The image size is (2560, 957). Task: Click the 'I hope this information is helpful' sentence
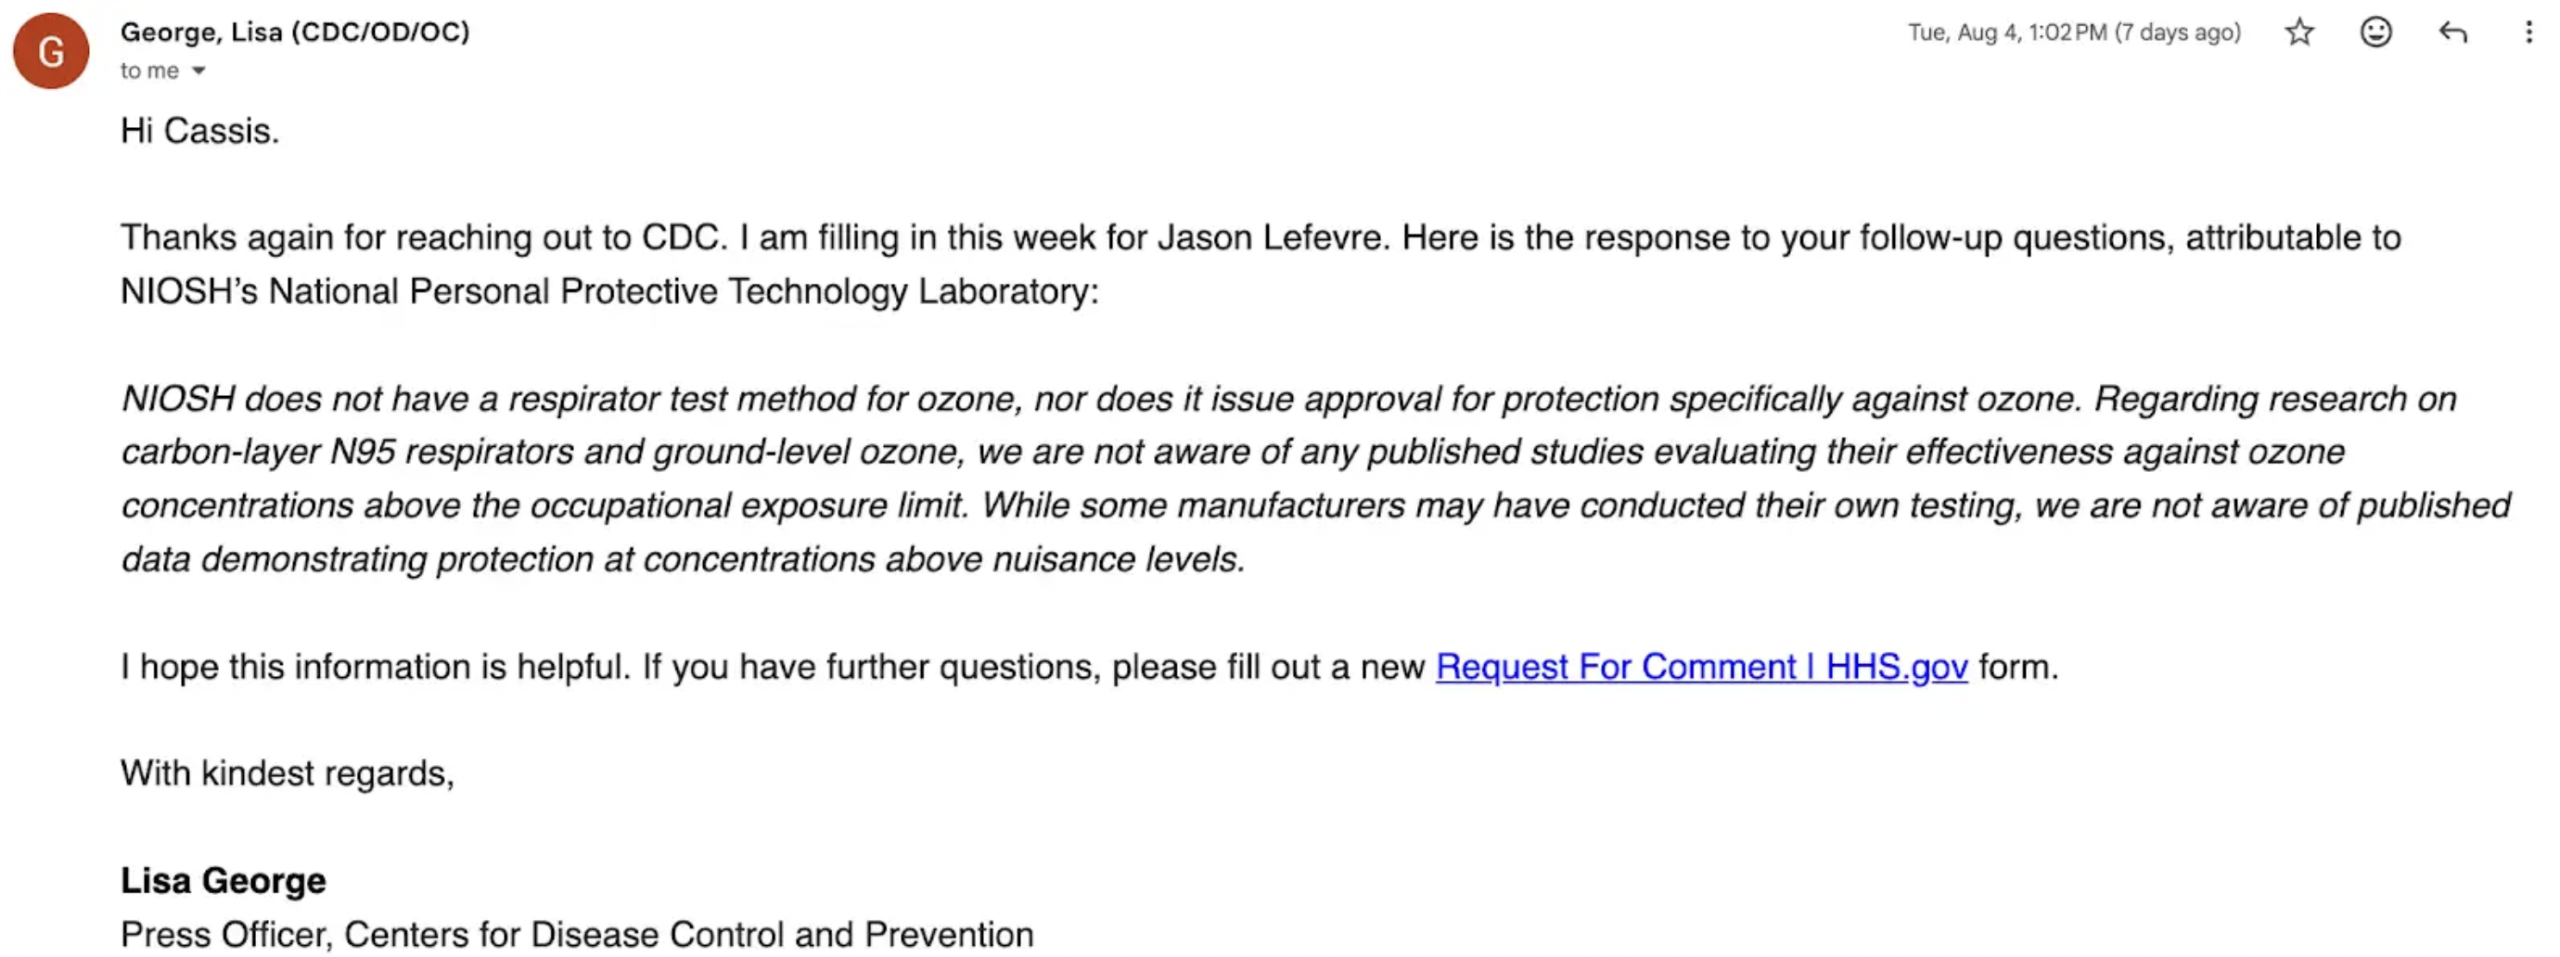[x=376, y=666]
